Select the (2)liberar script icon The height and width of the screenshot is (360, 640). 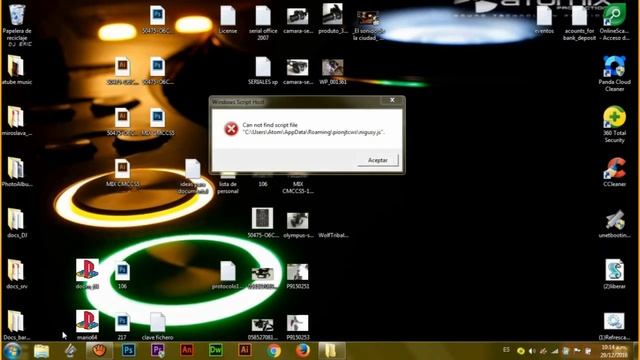pyautogui.click(x=614, y=270)
